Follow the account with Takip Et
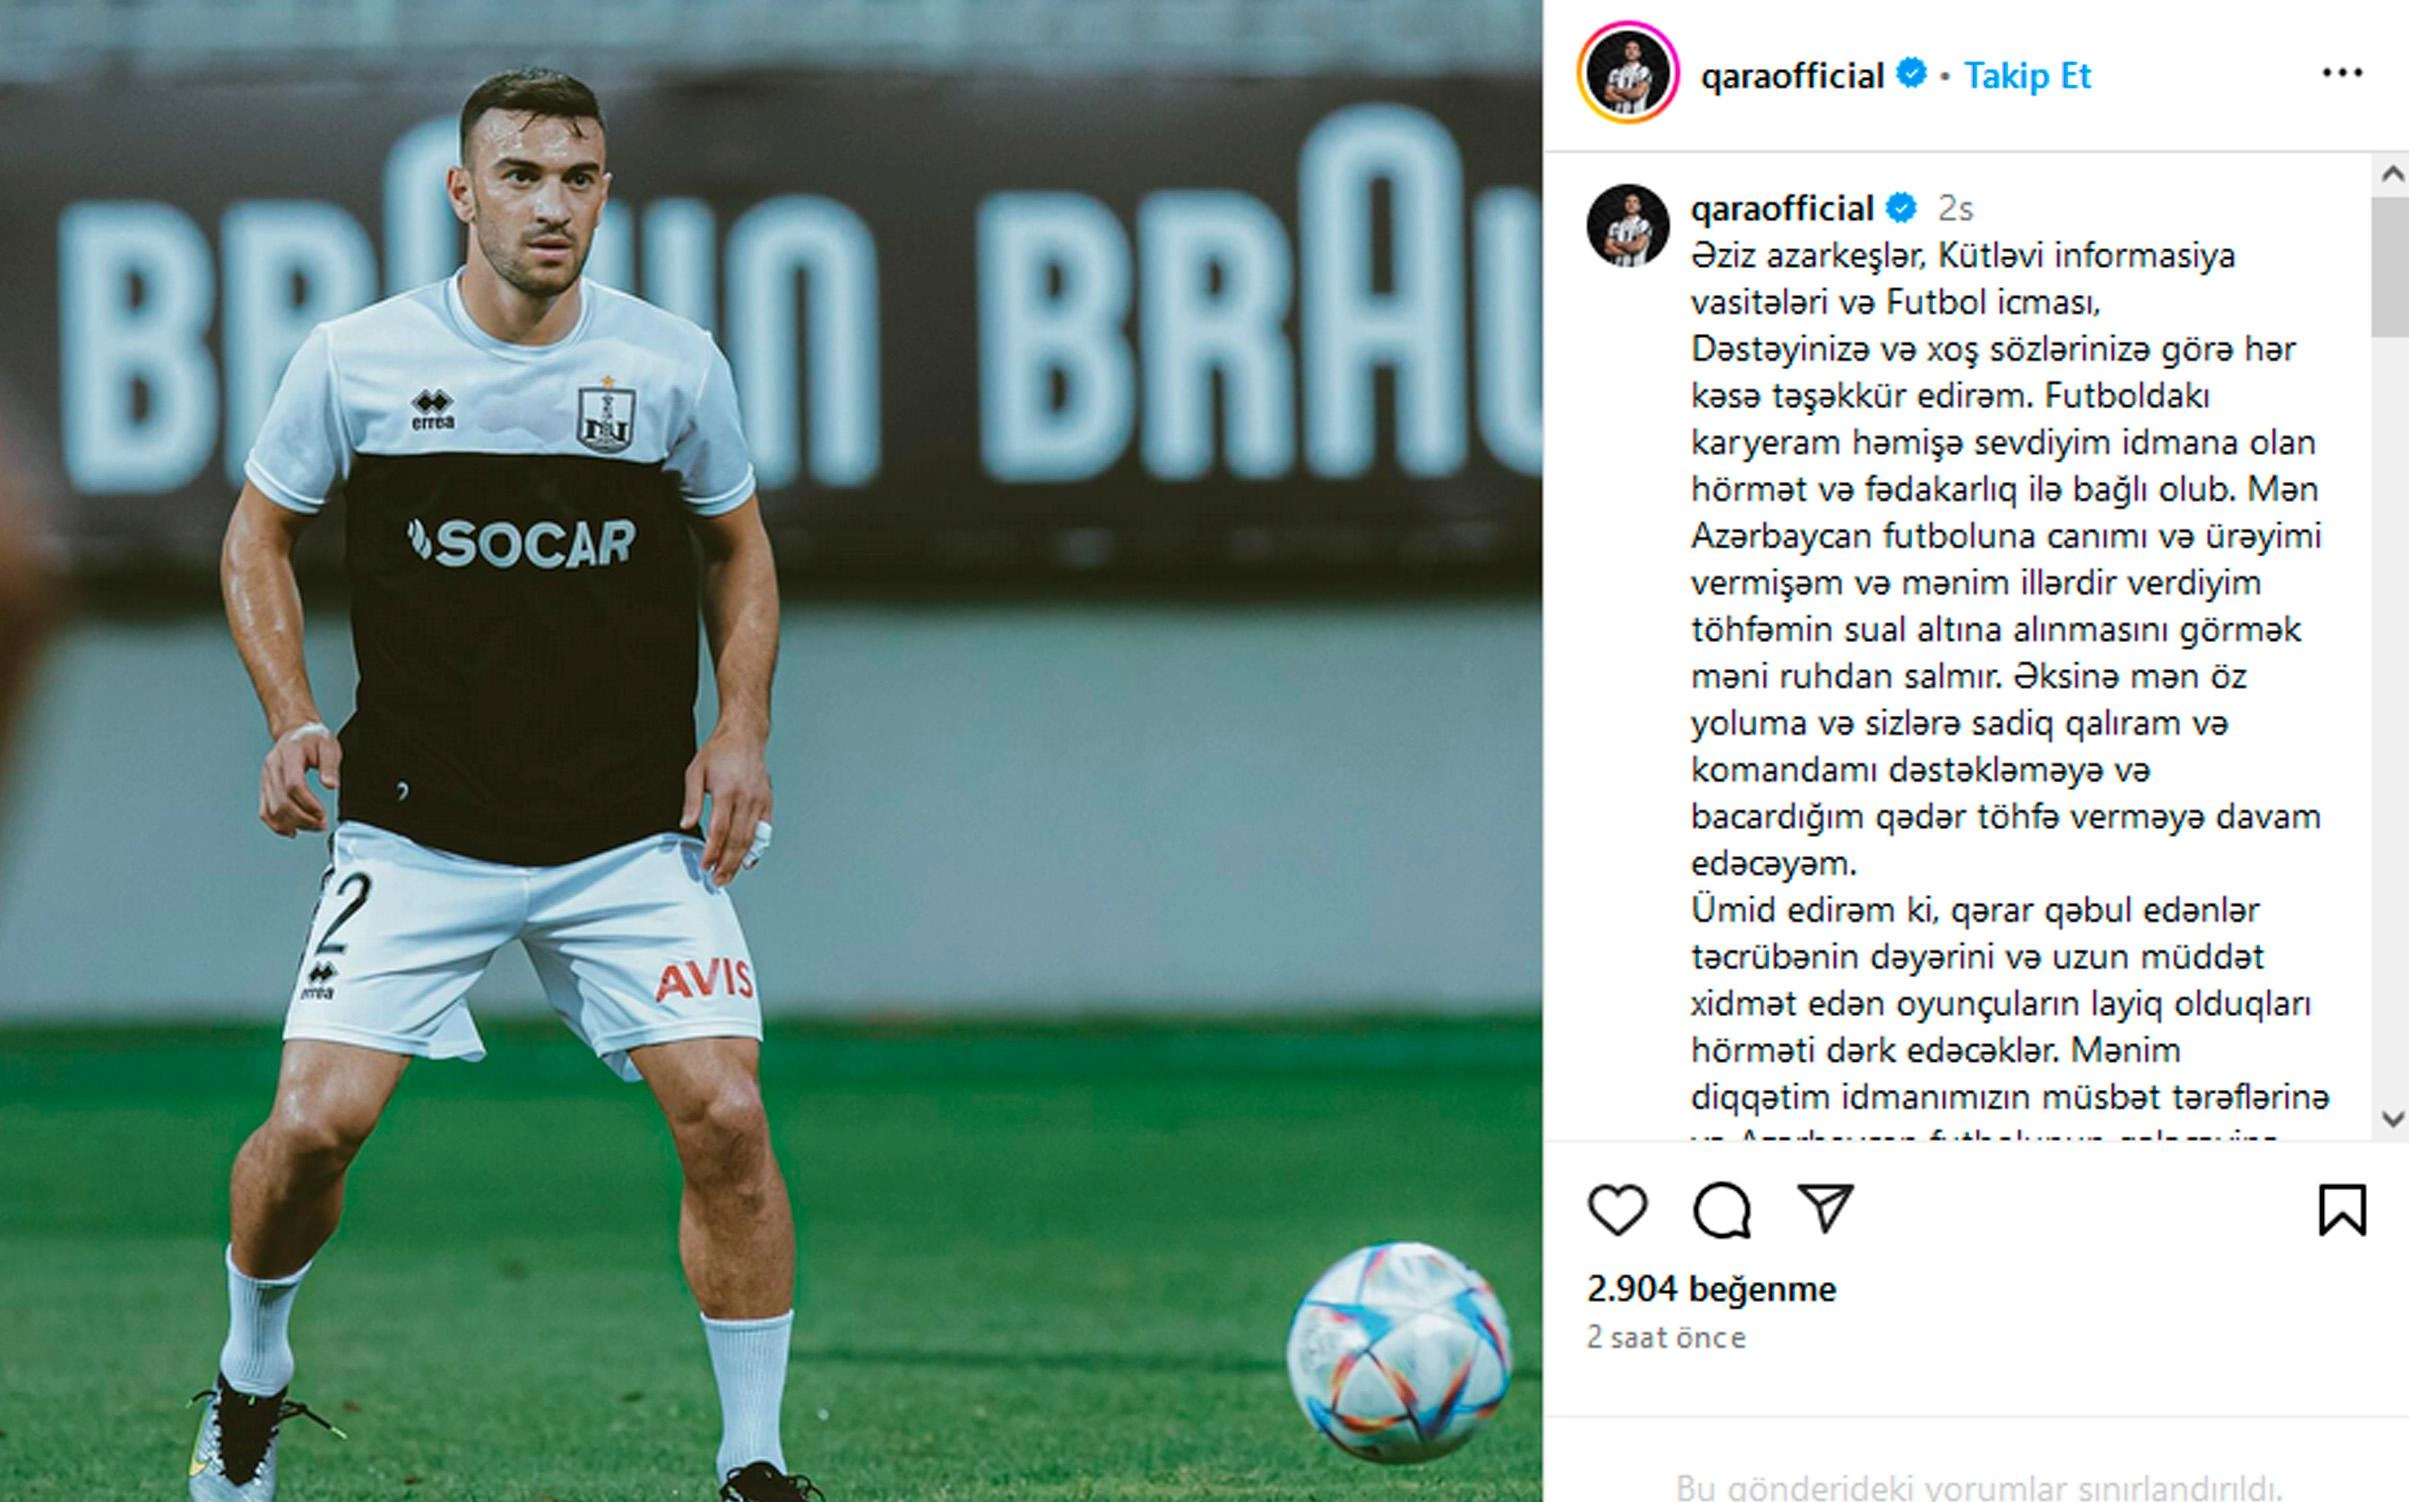Viewport: 2409px width, 1502px height. (x=2027, y=75)
